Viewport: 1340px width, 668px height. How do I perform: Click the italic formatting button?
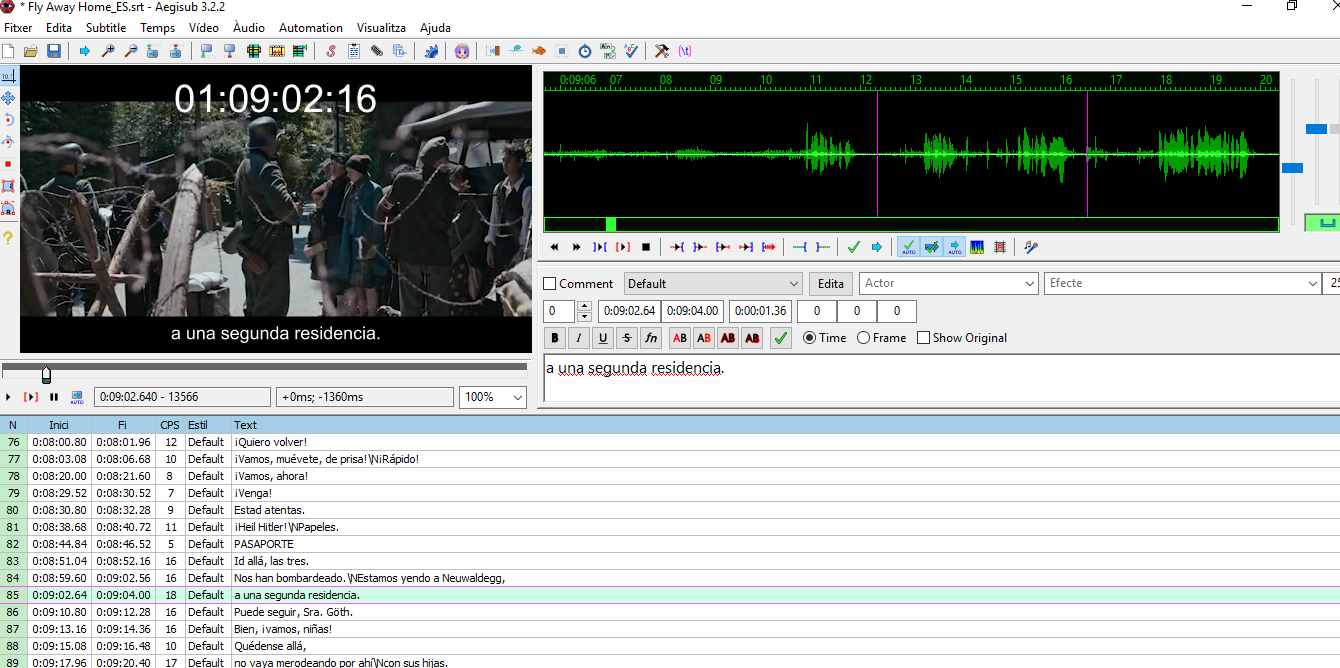click(x=578, y=338)
